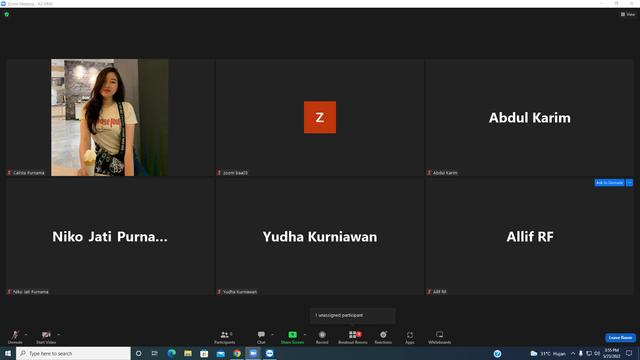Image resolution: width=640 pixels, height=360 pixels.
Task: Click the Leave Room button
Action: click(620, 338)
